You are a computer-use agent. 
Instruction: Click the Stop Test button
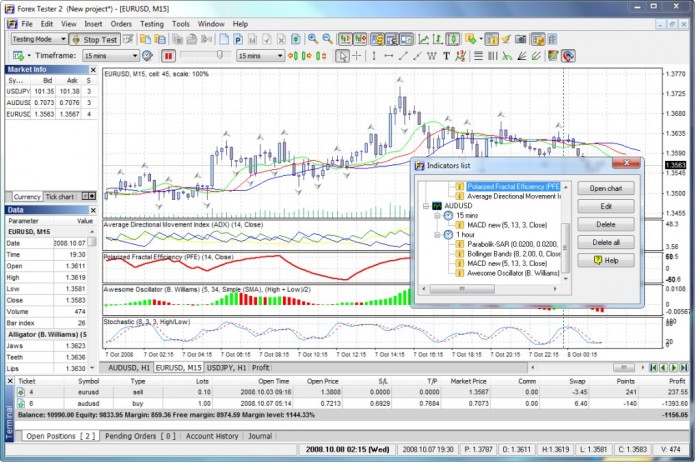pyautogui.click(x=95, y=39)
